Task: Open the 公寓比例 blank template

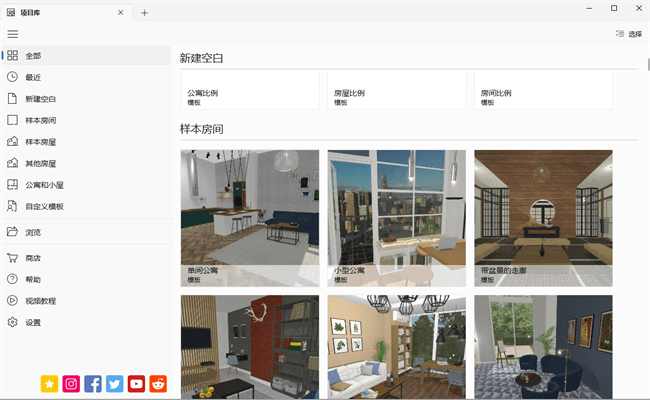Action: coord(250,90)
